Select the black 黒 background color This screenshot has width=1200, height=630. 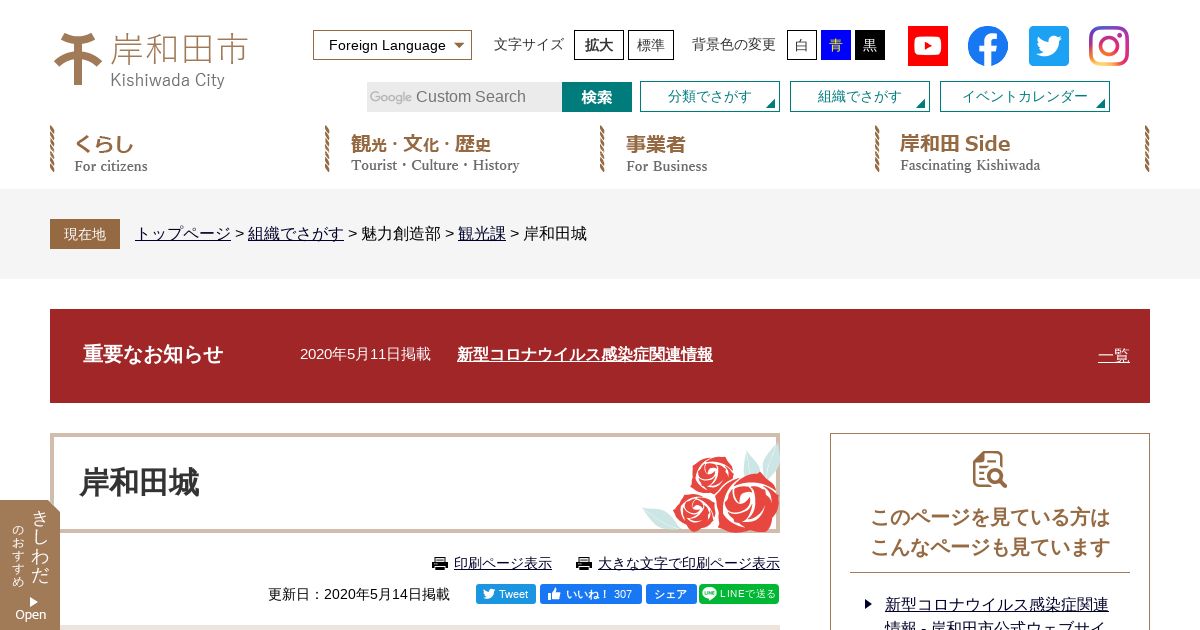870,45
